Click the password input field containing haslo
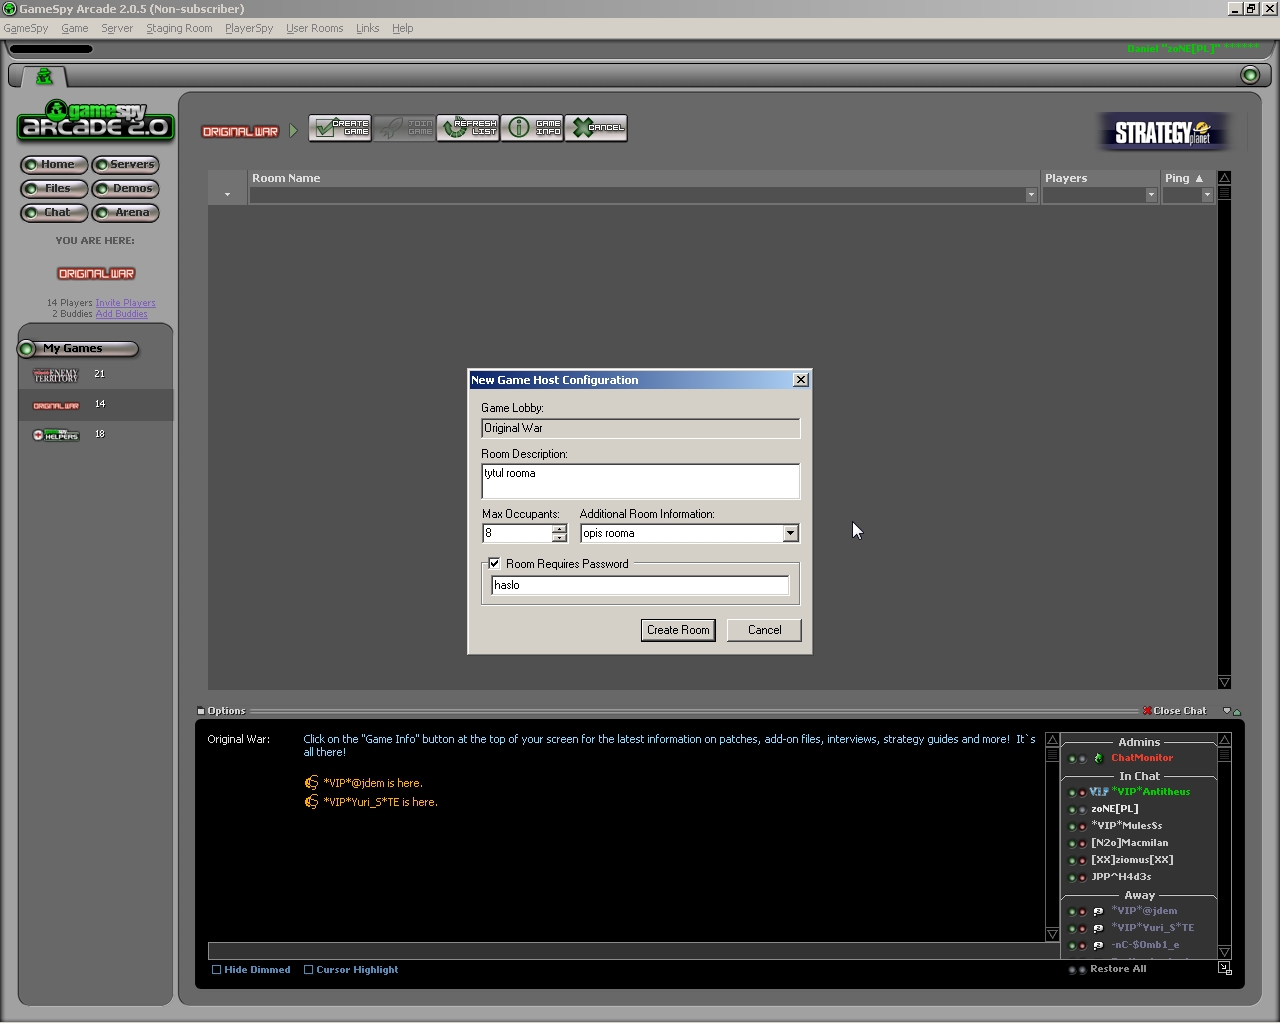Screen dimensions: 1280x1024 pos(640,585)
